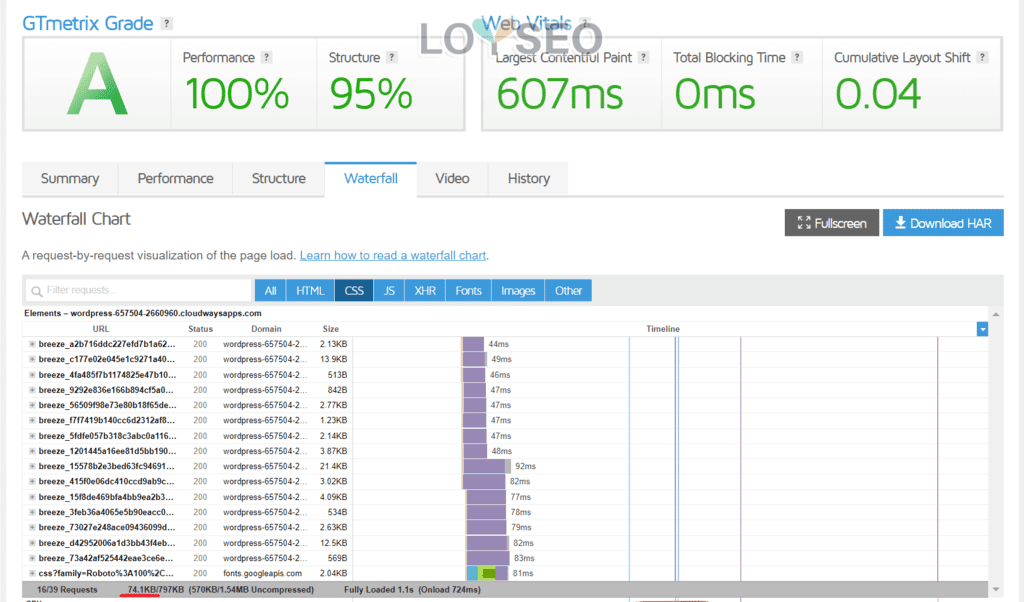Expand the breeze_73027e248ace09436099d request row

[32, 528]
